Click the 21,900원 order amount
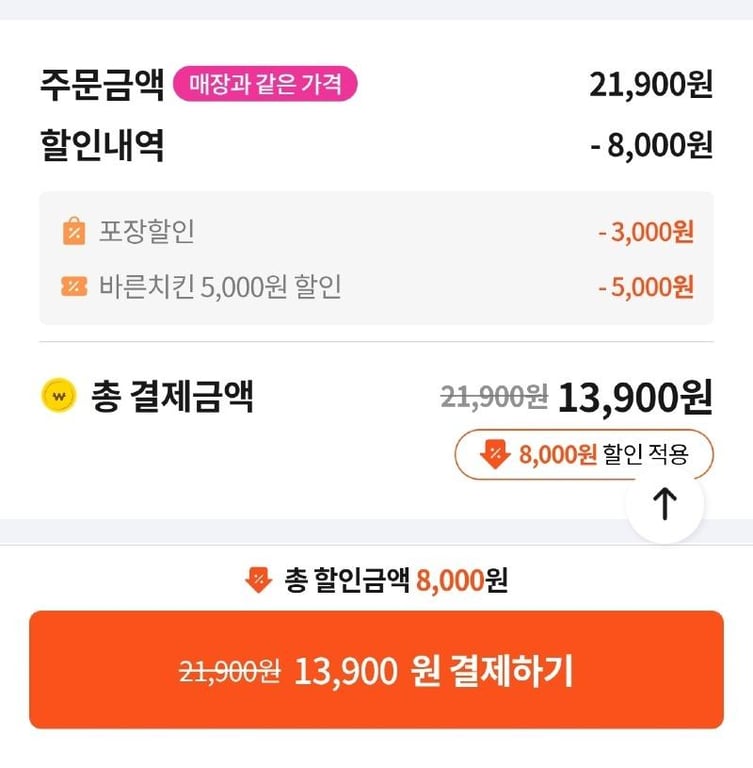Screen dimensions: 753x768 (x=651, y=85)
